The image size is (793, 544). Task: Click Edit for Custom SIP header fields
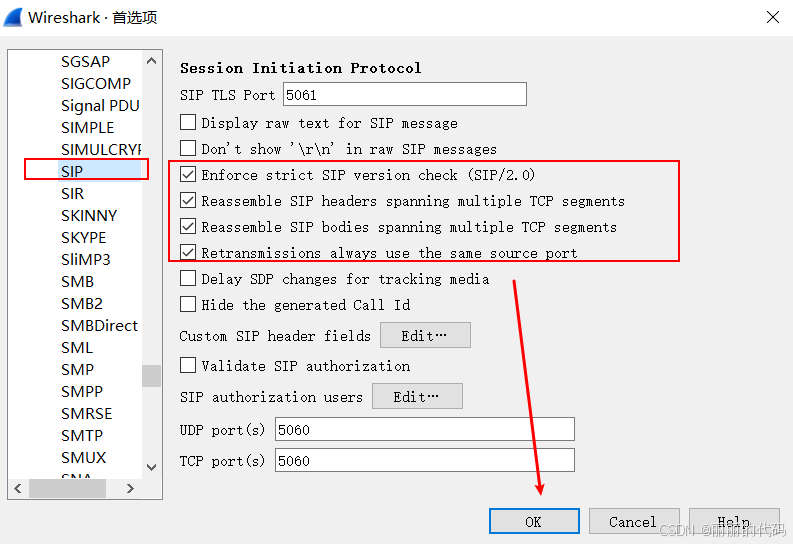click(425, 335)
